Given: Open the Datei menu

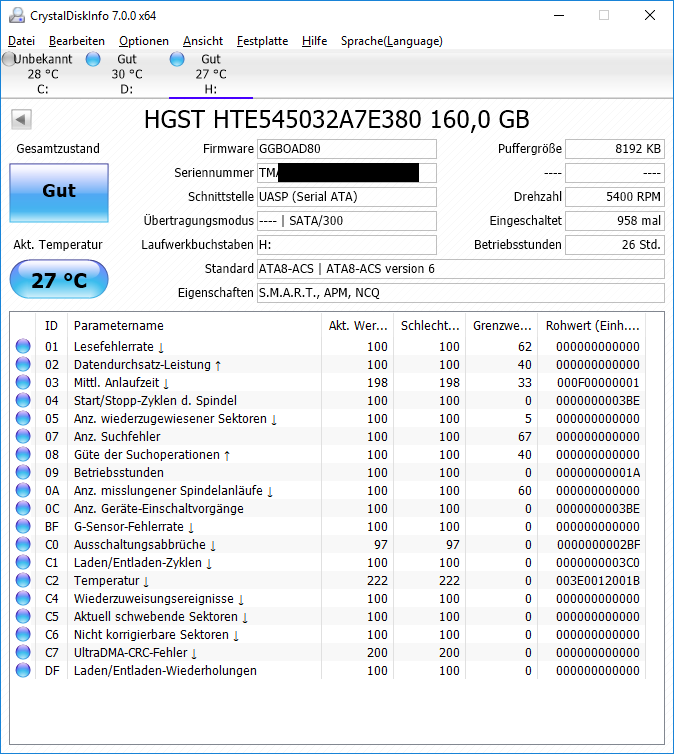Looking at the screenshot, I should coord(21,41).
